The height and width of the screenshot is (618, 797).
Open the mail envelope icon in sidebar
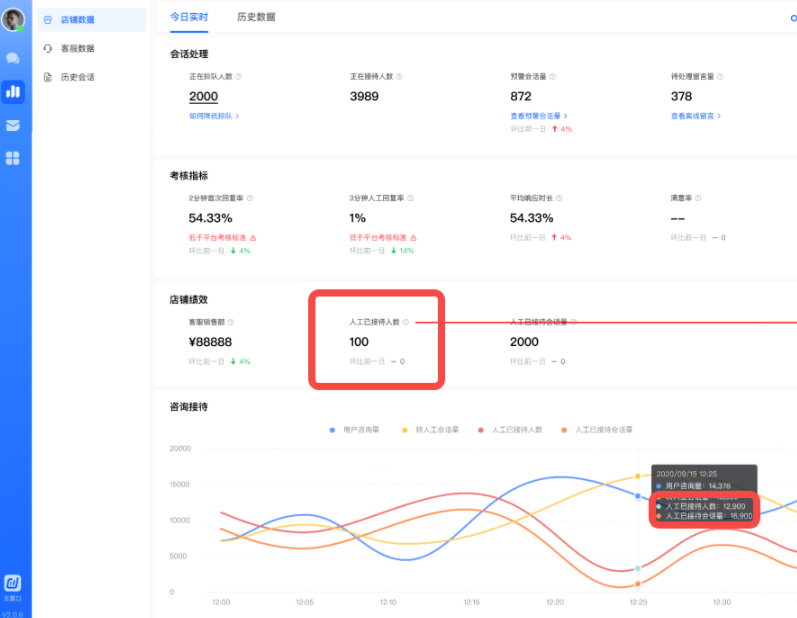tap(13, 125)
